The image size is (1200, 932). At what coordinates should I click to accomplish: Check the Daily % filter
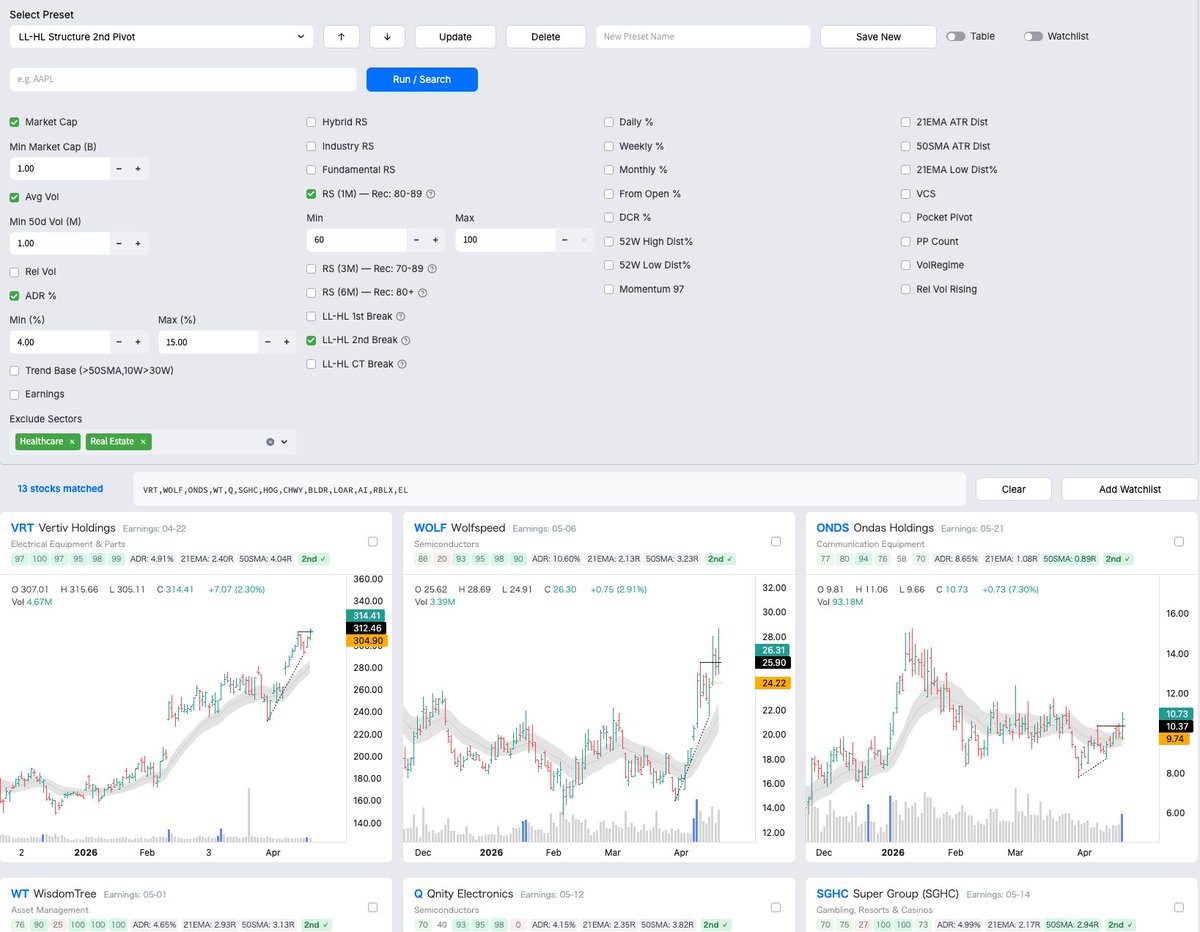[x=609, y=122]
